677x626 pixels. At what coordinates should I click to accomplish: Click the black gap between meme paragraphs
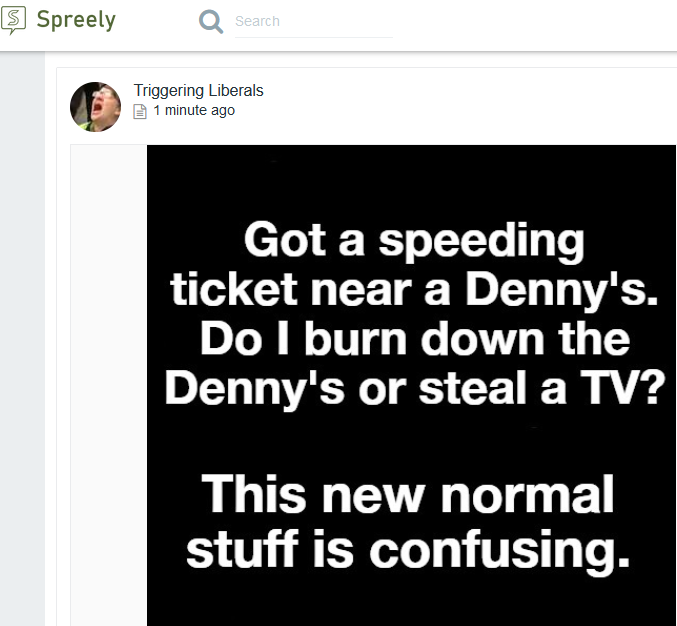tap(411, 440)
